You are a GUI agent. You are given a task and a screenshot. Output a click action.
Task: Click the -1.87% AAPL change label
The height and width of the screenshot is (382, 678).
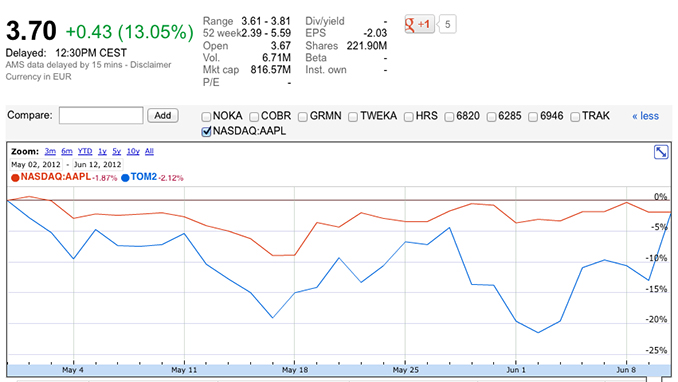tap(105, 178)
